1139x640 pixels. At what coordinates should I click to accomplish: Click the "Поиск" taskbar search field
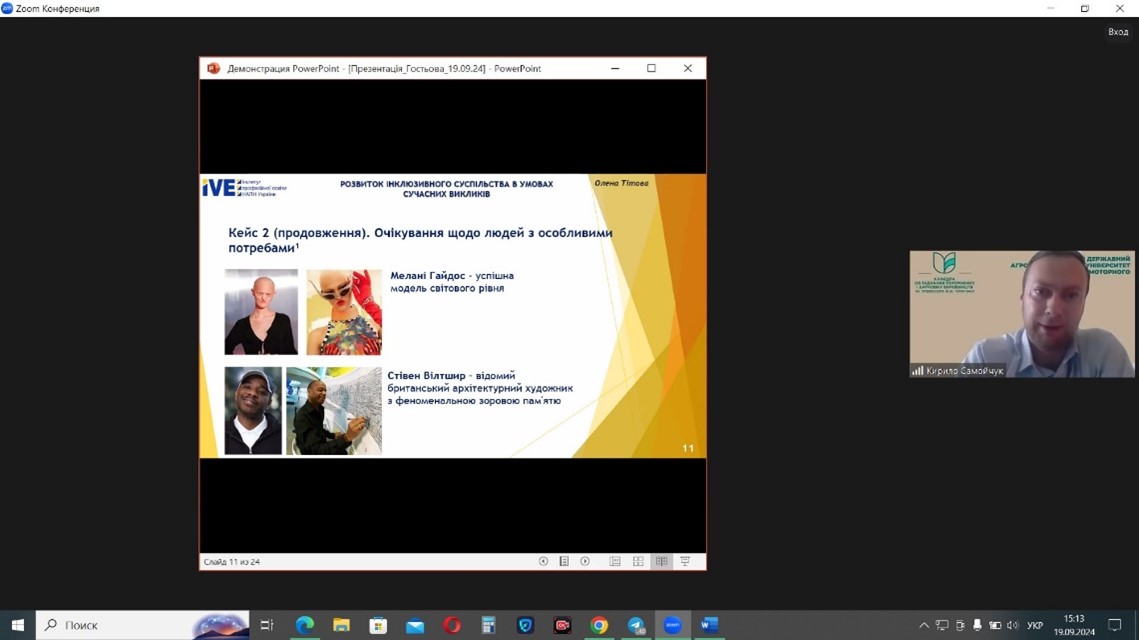pos(120,625)
